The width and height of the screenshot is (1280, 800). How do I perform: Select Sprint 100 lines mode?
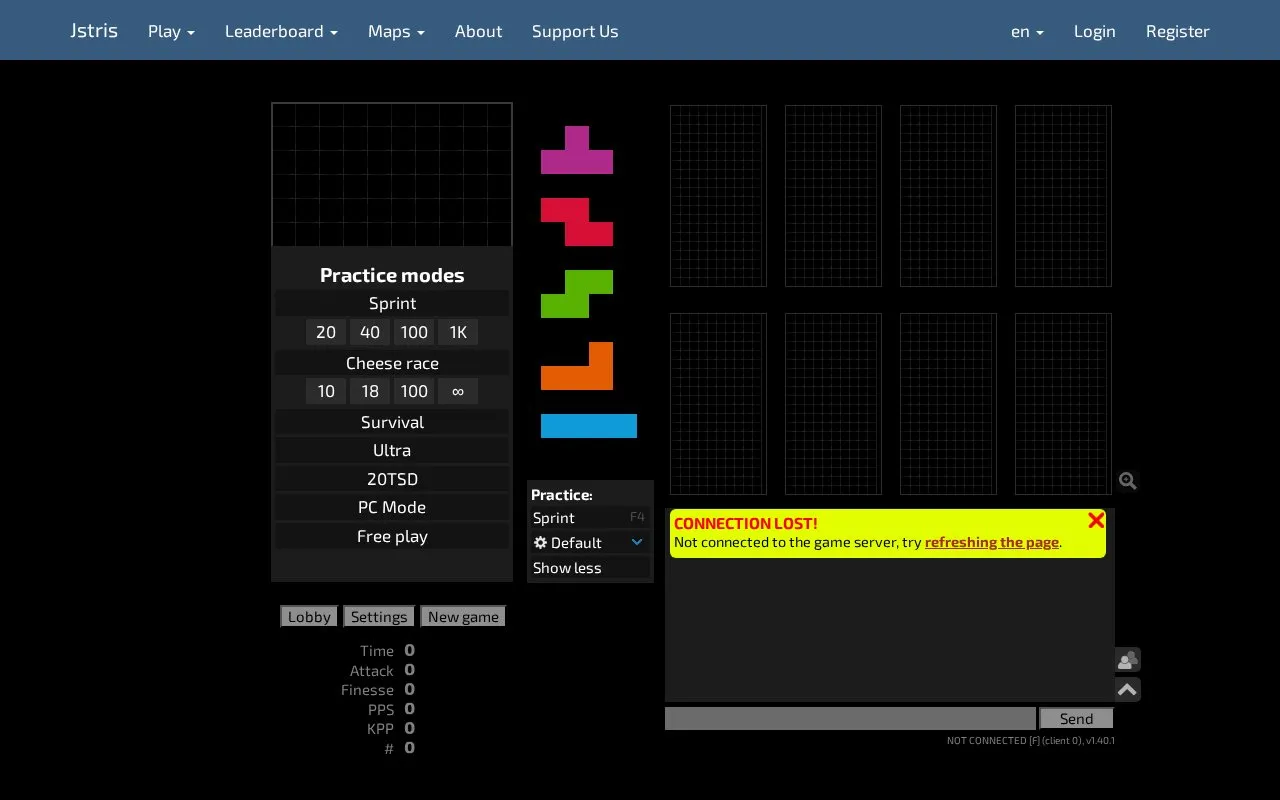point(414,332)
